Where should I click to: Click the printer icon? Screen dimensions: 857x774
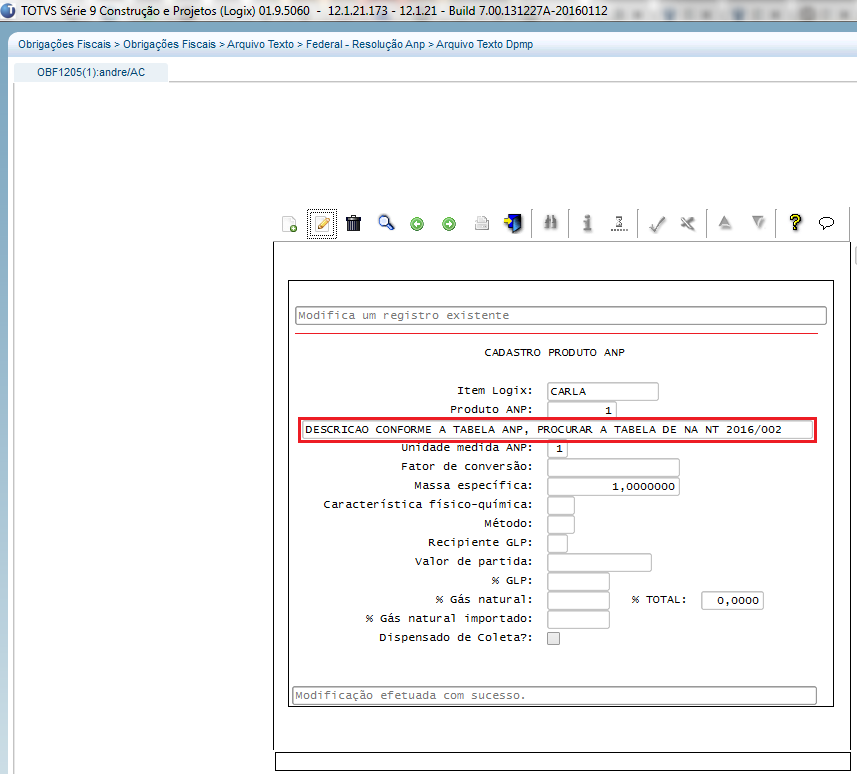pos(482,224)
